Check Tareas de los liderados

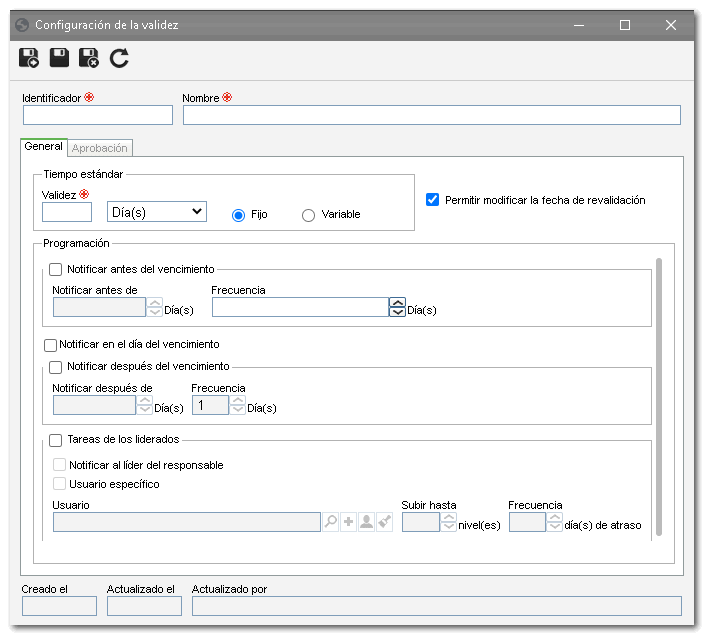coord(55,440)
